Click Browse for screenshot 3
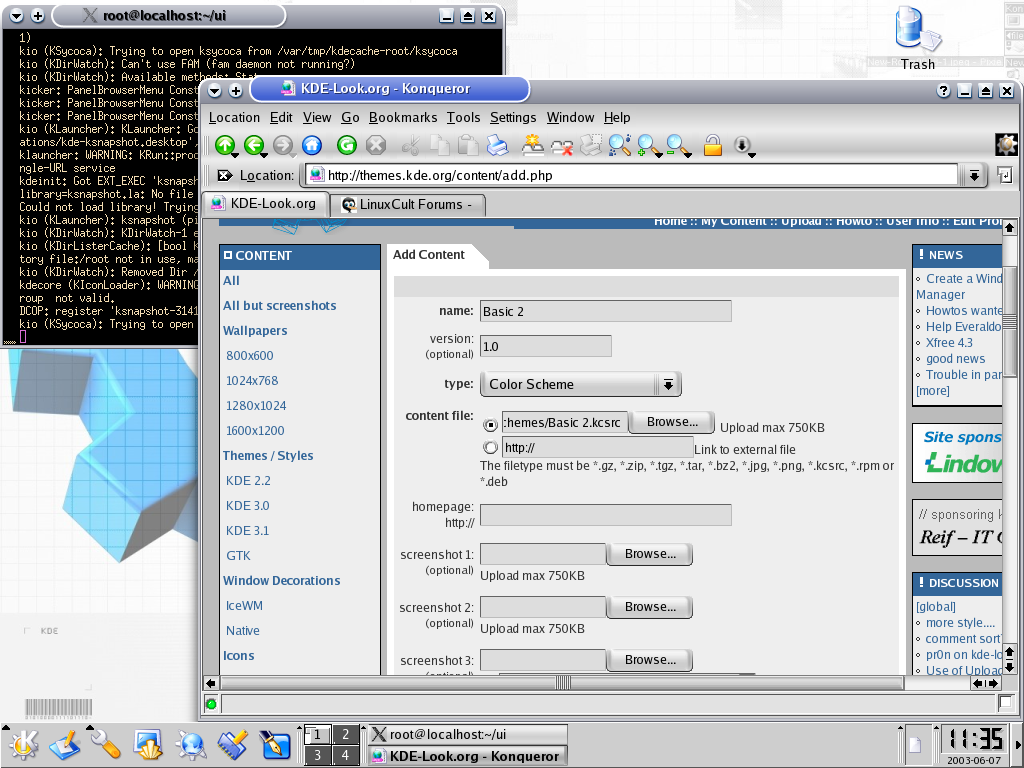The width and height of the screenshot is (1024, 768). point(650,660)
